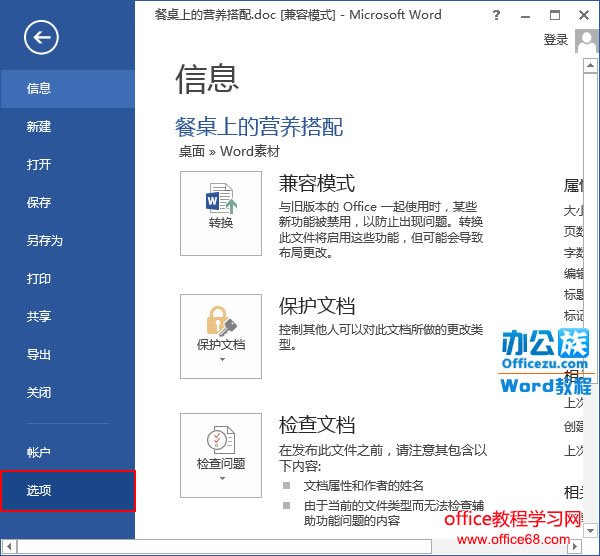Open the 共享 (Share) page

point(67,316)
